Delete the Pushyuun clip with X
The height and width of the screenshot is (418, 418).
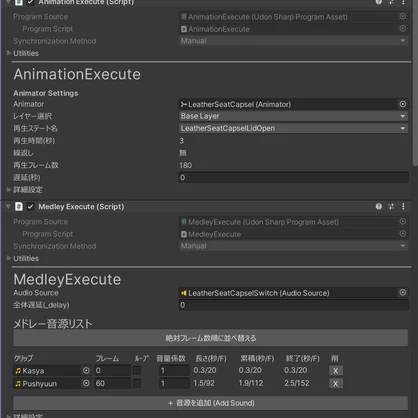click(336, 384)
